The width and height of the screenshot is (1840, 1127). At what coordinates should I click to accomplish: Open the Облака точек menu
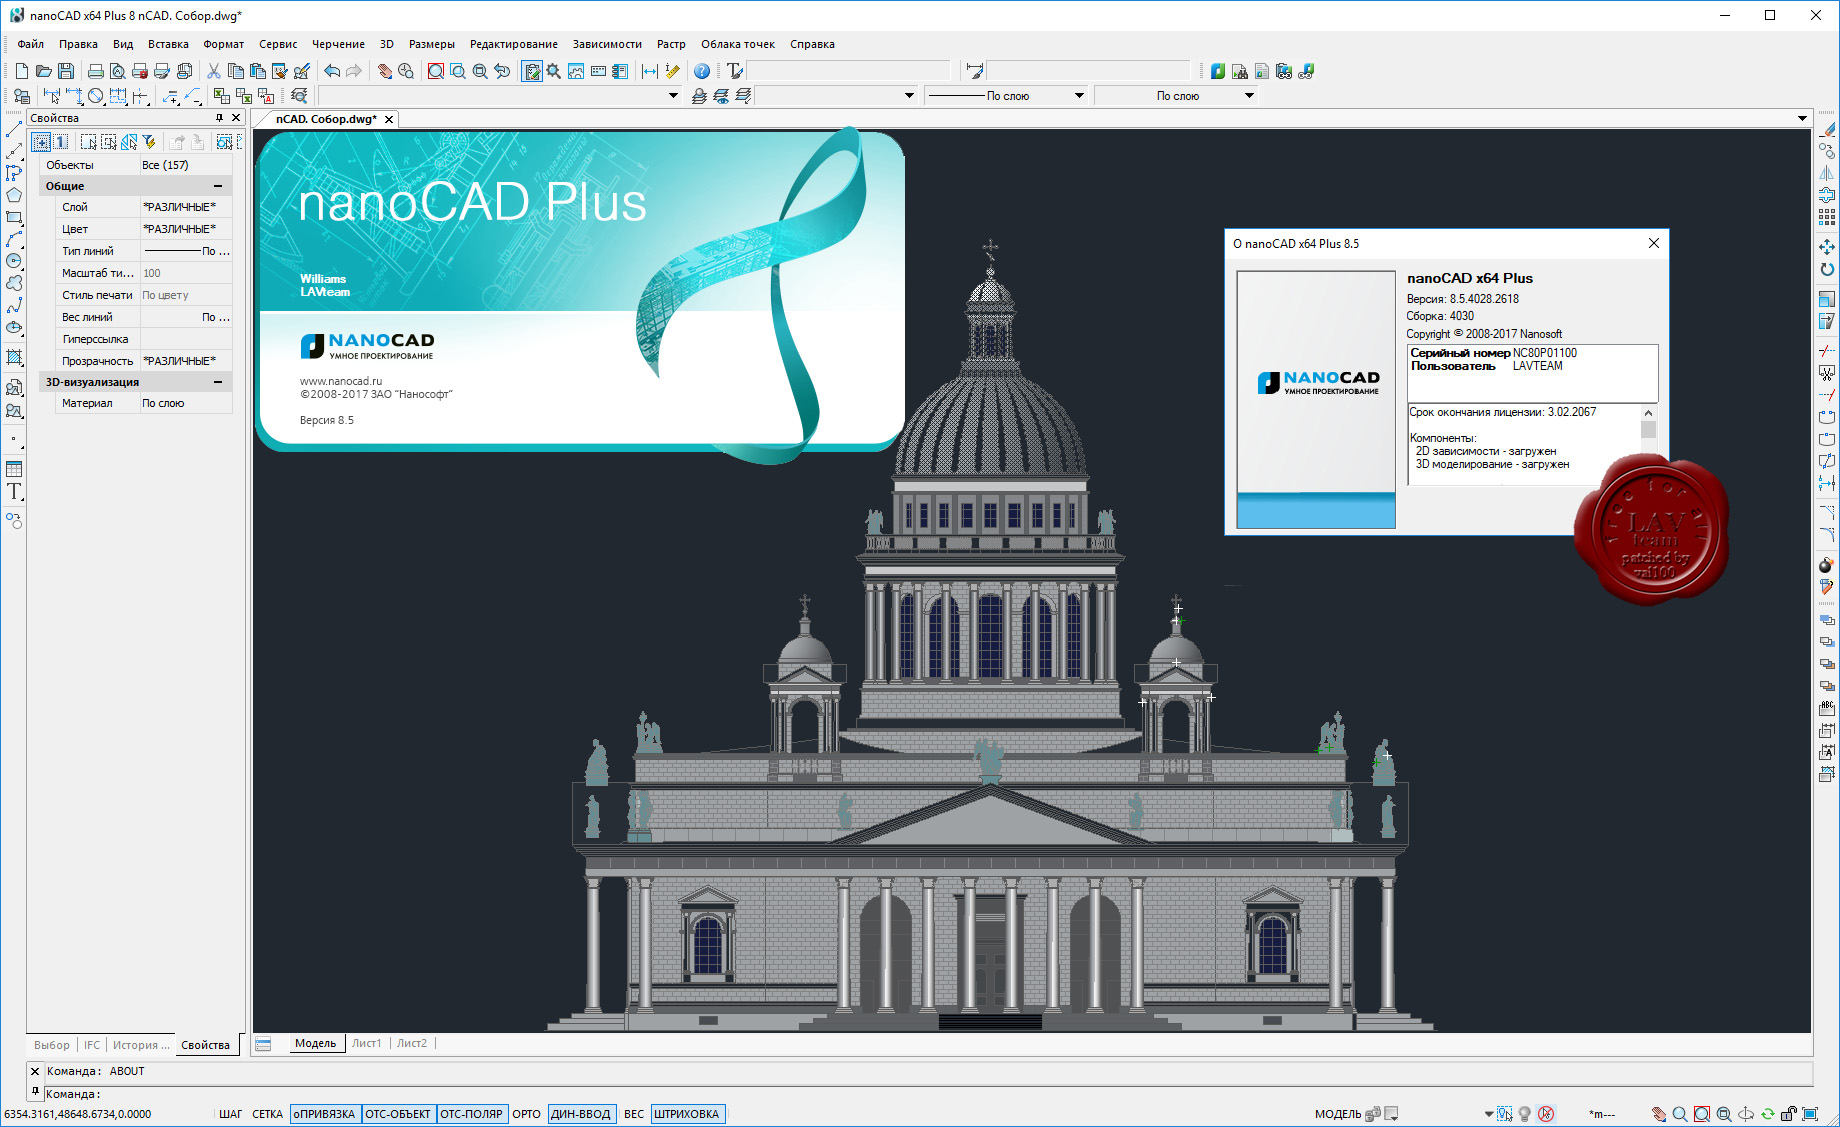(738, 44)
